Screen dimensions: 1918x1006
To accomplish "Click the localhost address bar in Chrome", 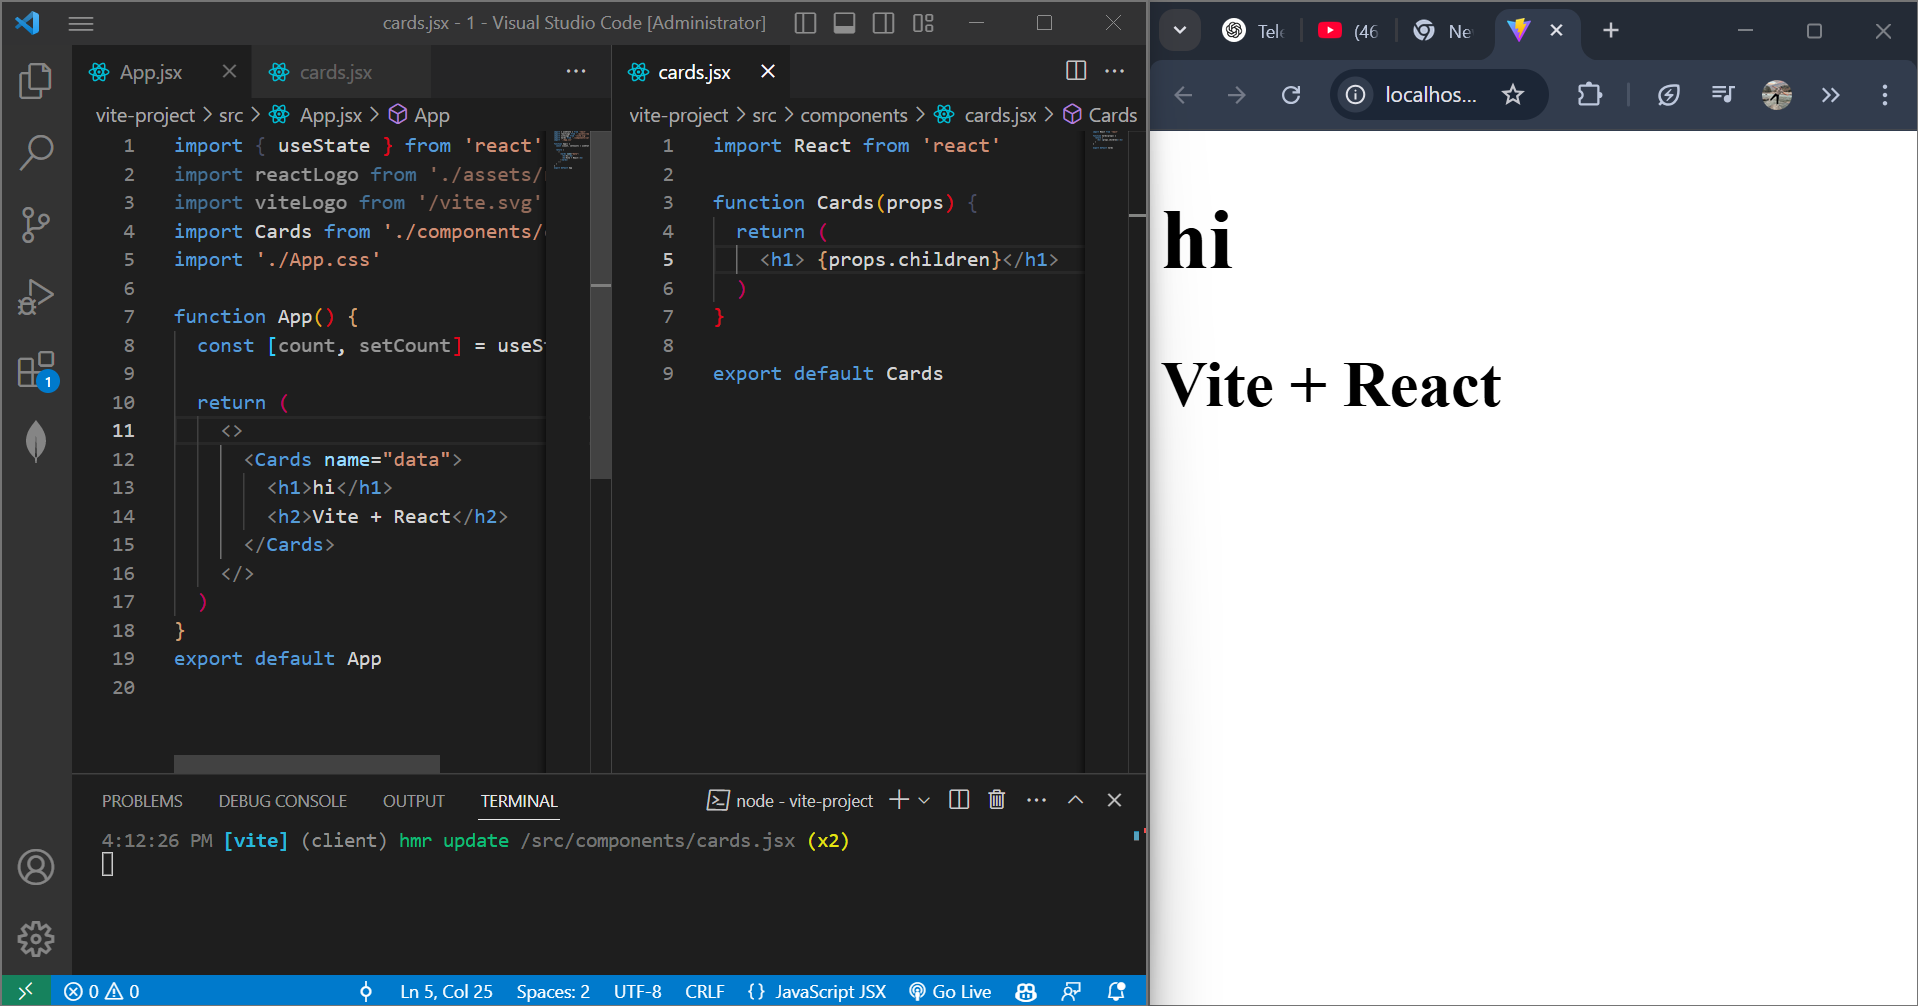I will pos(1430,94).
